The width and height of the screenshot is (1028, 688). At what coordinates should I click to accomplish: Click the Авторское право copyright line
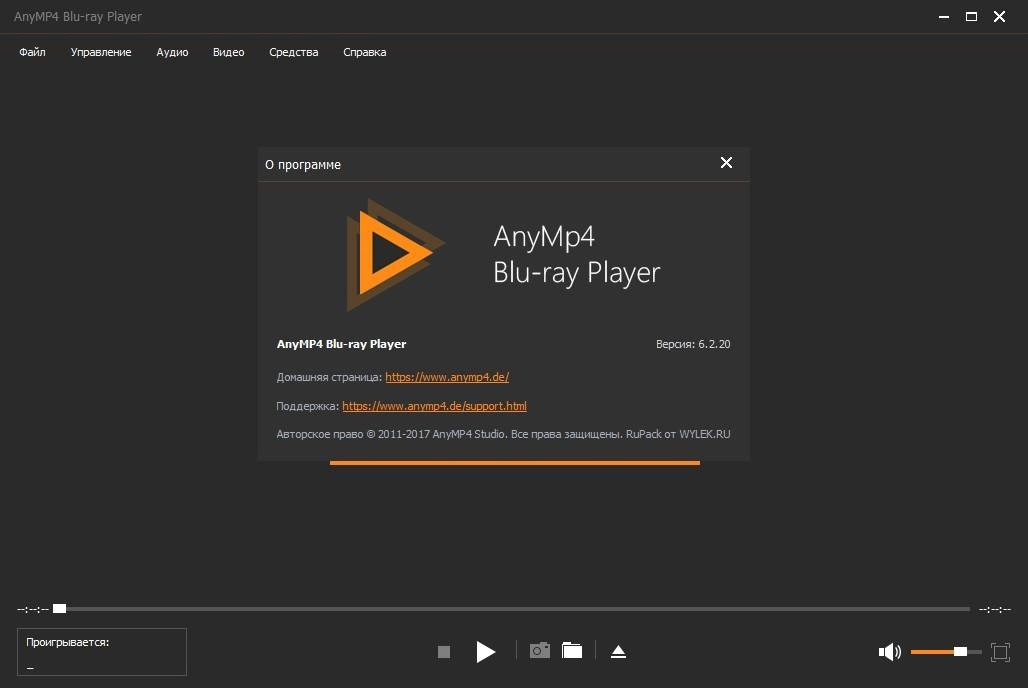[x=504, y=434]
